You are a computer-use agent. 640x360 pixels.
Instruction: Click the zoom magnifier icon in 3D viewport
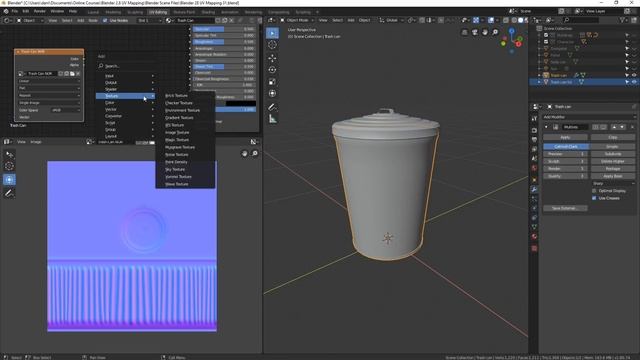click(495, 32)
